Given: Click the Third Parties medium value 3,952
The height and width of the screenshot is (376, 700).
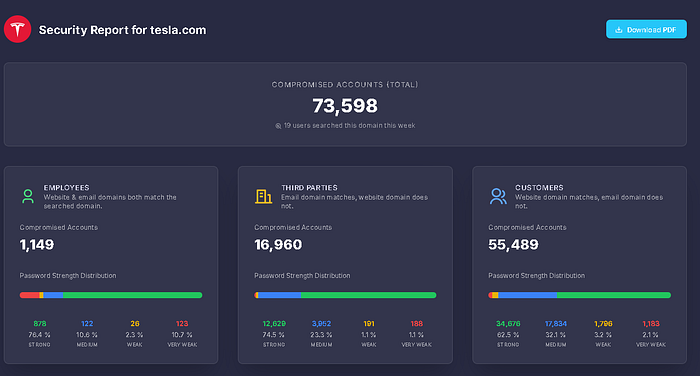Looking at the screenshot, I should 321,323.
